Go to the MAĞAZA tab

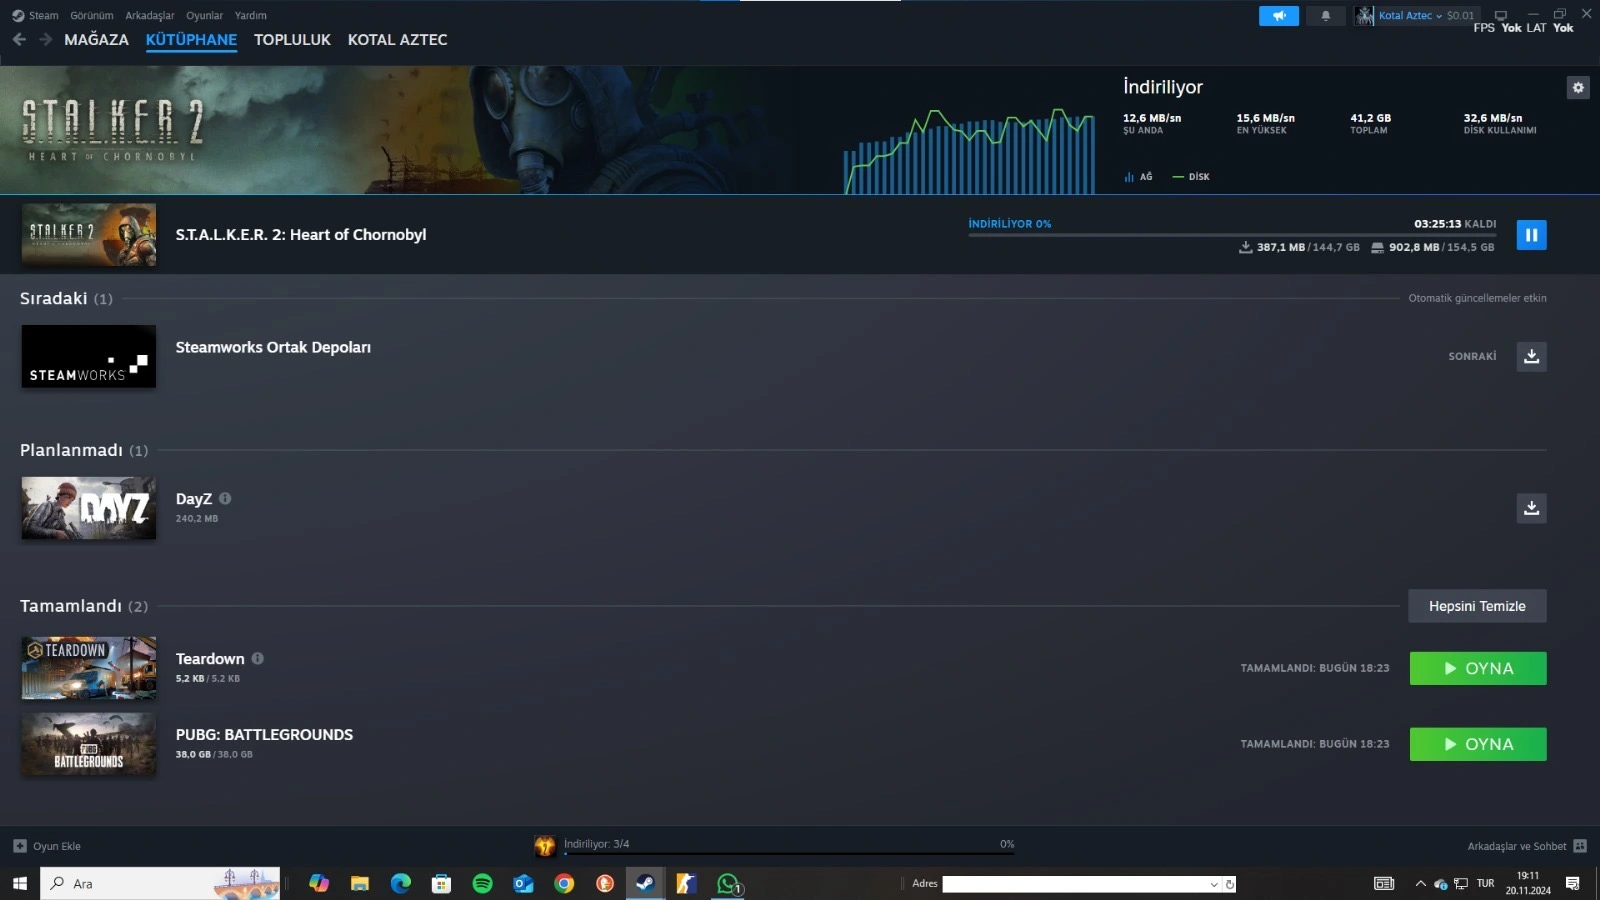click(96, 40)
